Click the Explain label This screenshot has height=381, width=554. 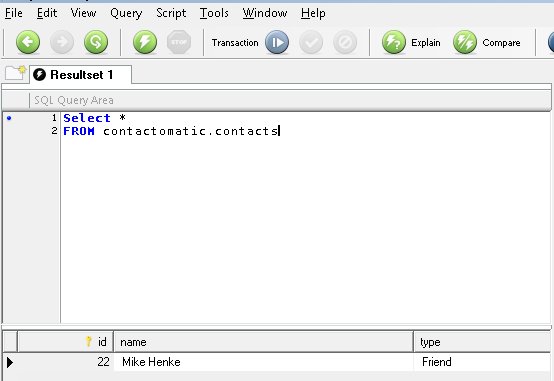point(426,43)
